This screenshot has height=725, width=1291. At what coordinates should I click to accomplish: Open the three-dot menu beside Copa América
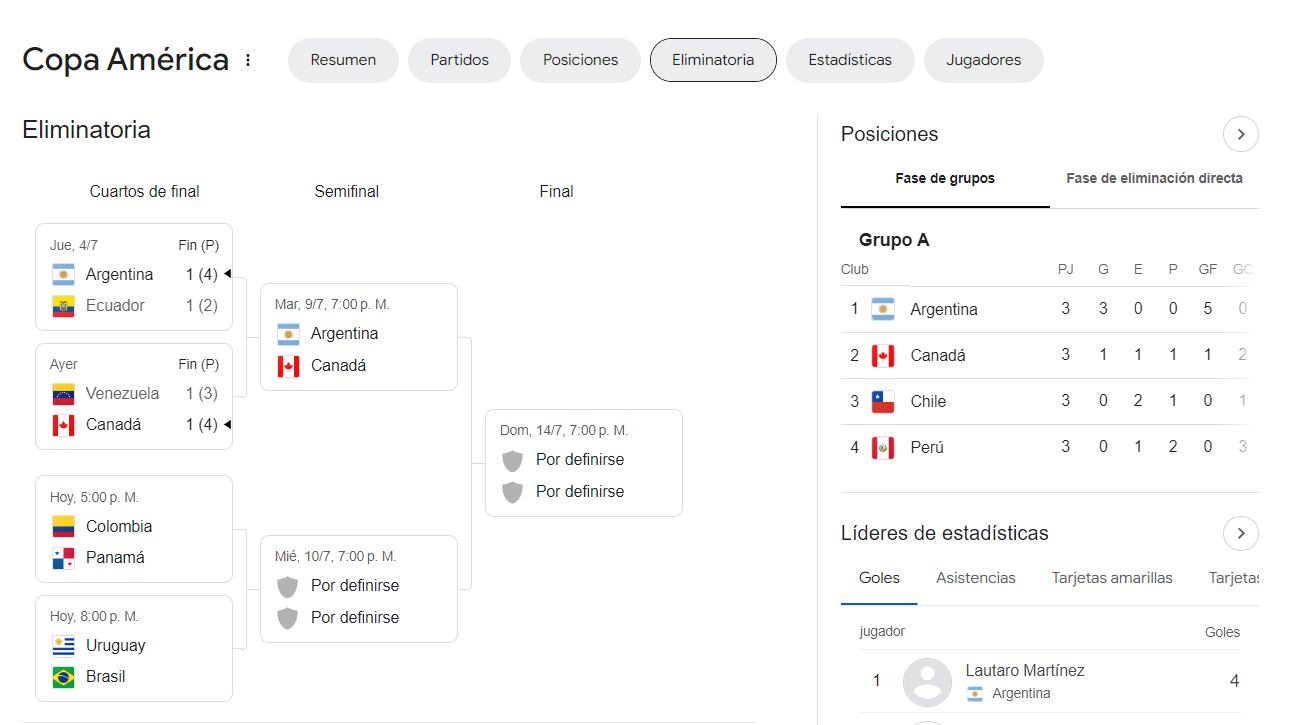248,60
